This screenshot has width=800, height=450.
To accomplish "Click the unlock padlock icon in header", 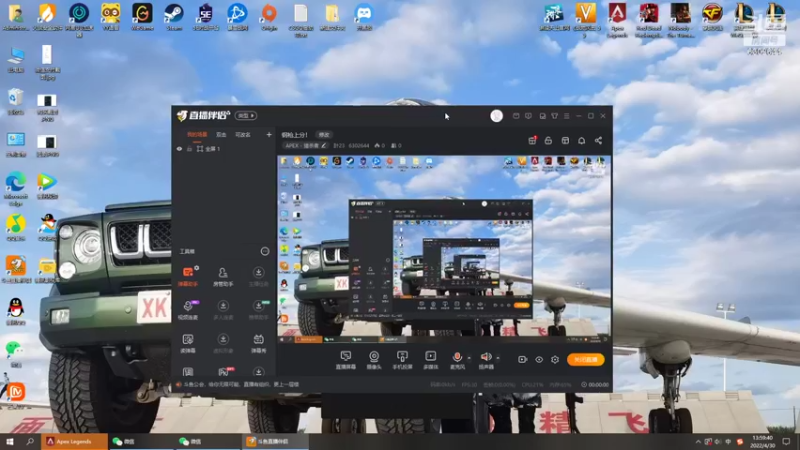I will coord(548,140).
